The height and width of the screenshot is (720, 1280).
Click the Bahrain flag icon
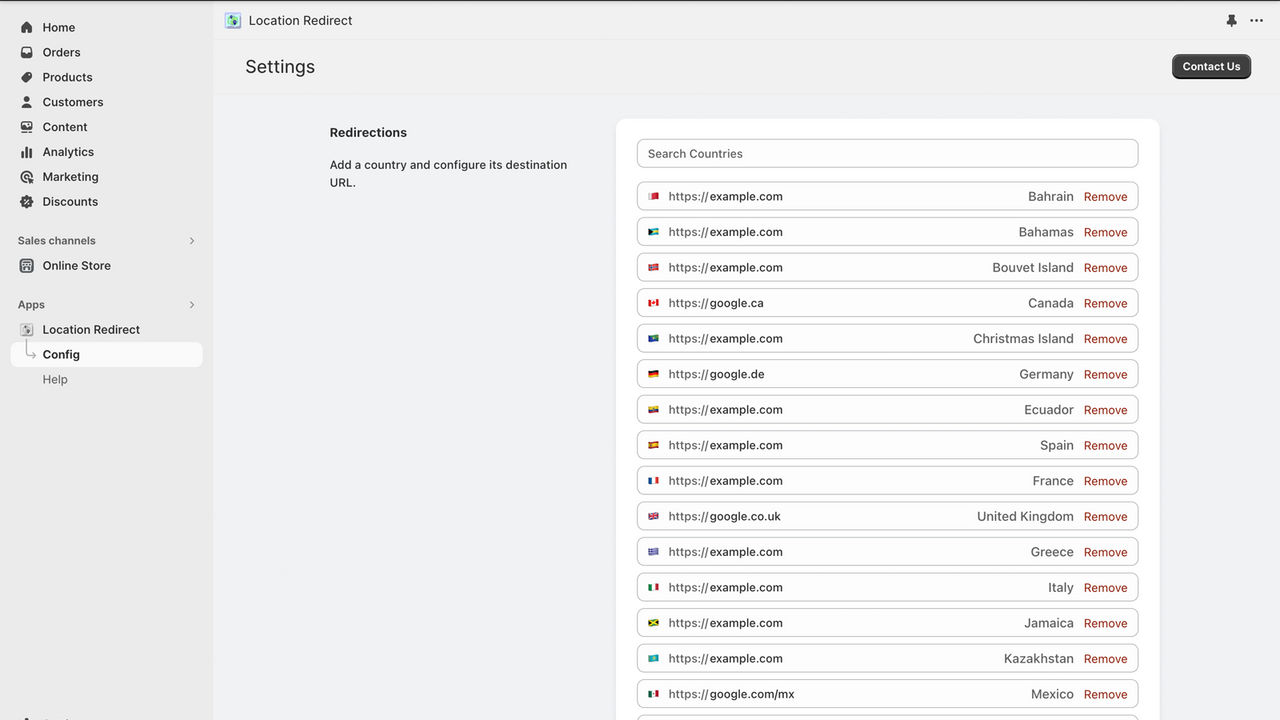coord(654,197)
